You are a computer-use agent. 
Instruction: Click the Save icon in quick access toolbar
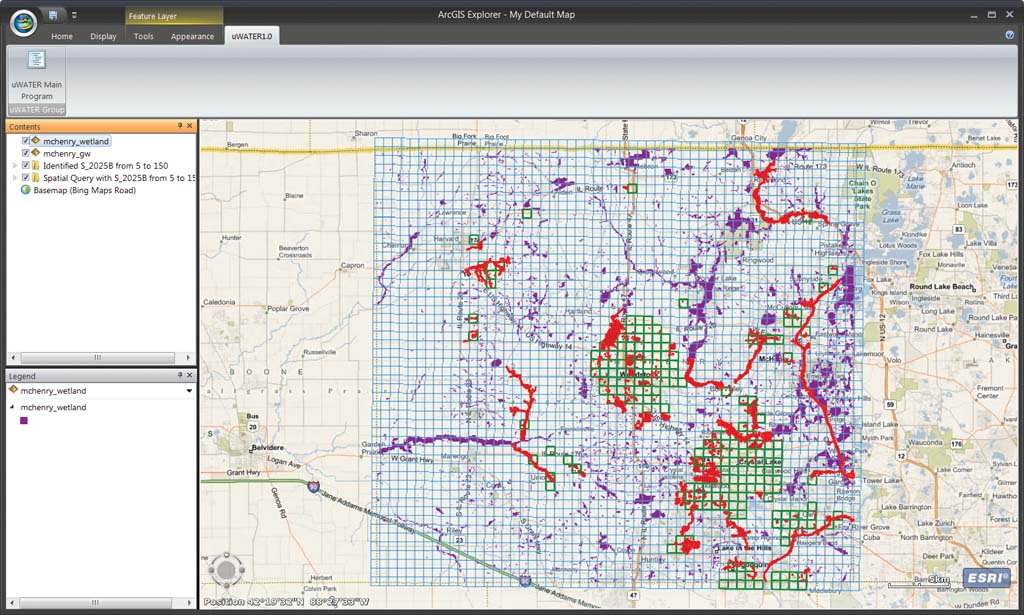tap(53, 14)
